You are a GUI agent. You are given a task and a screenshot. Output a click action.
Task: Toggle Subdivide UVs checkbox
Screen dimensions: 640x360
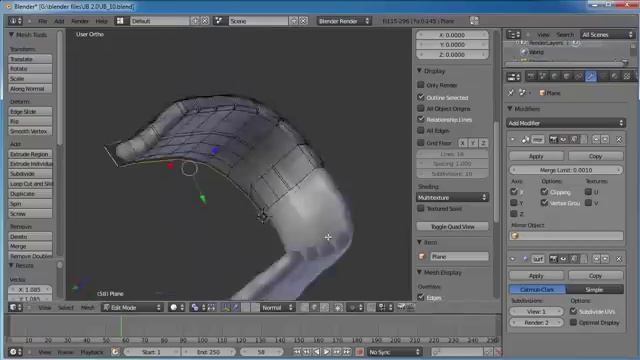pyautogui.click(x=573, y=311)
